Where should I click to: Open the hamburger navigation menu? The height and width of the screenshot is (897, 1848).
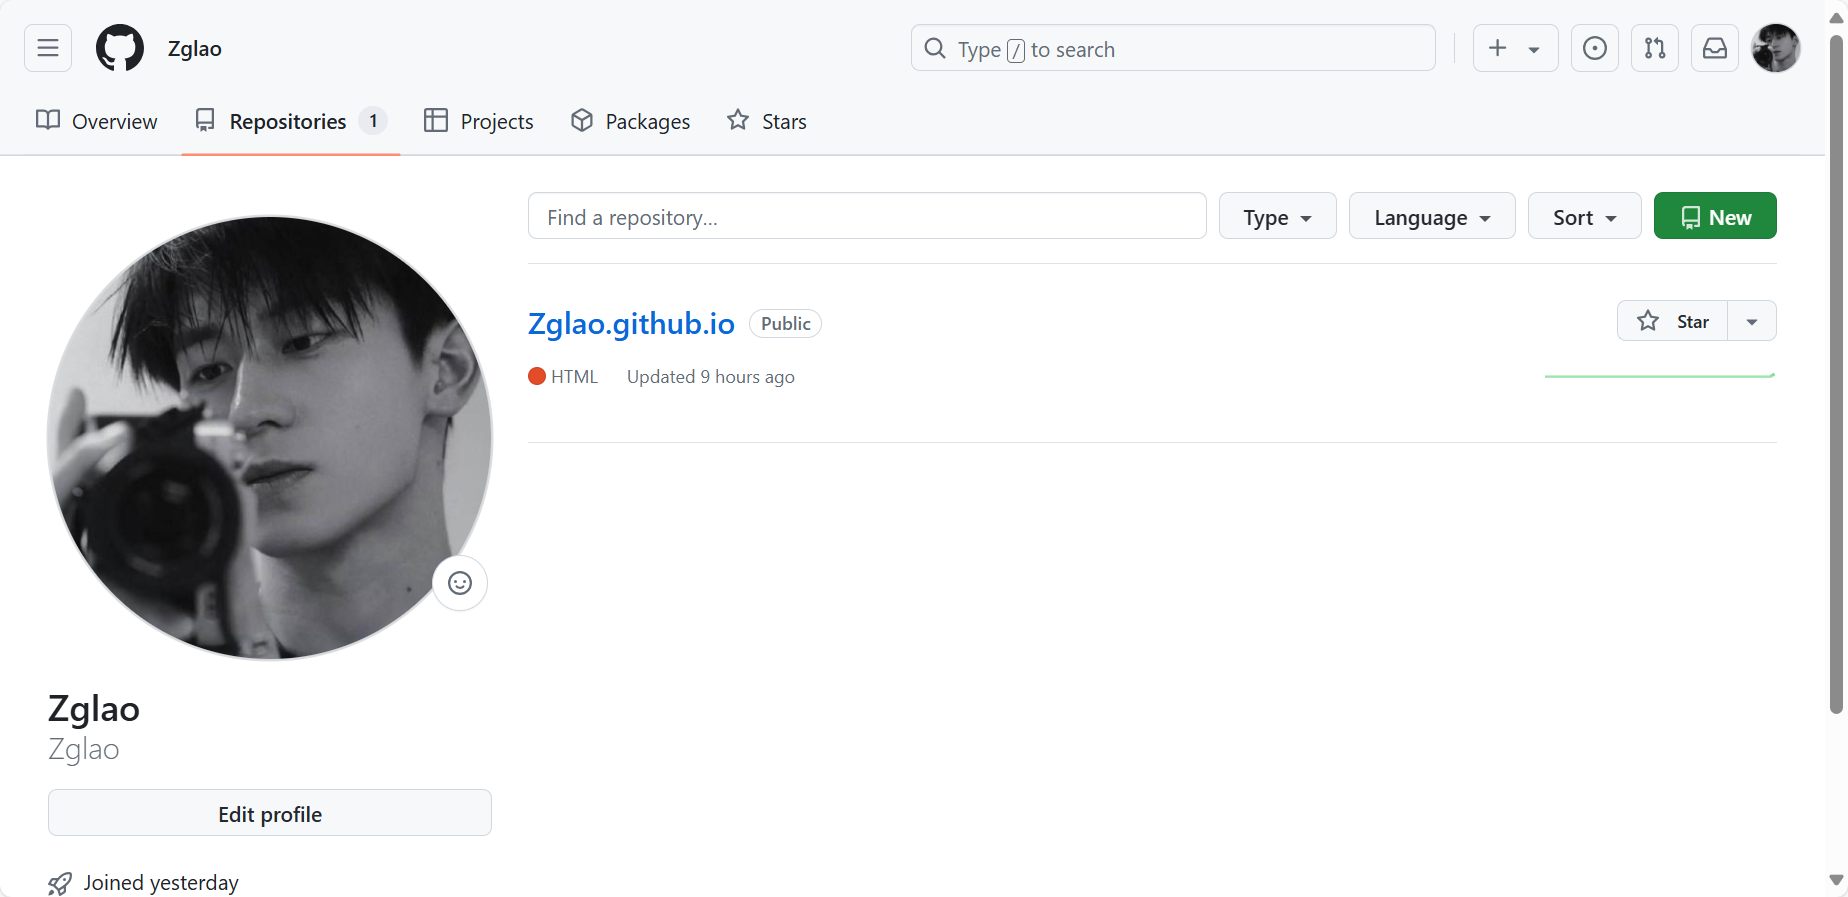[x=48, y=48]
